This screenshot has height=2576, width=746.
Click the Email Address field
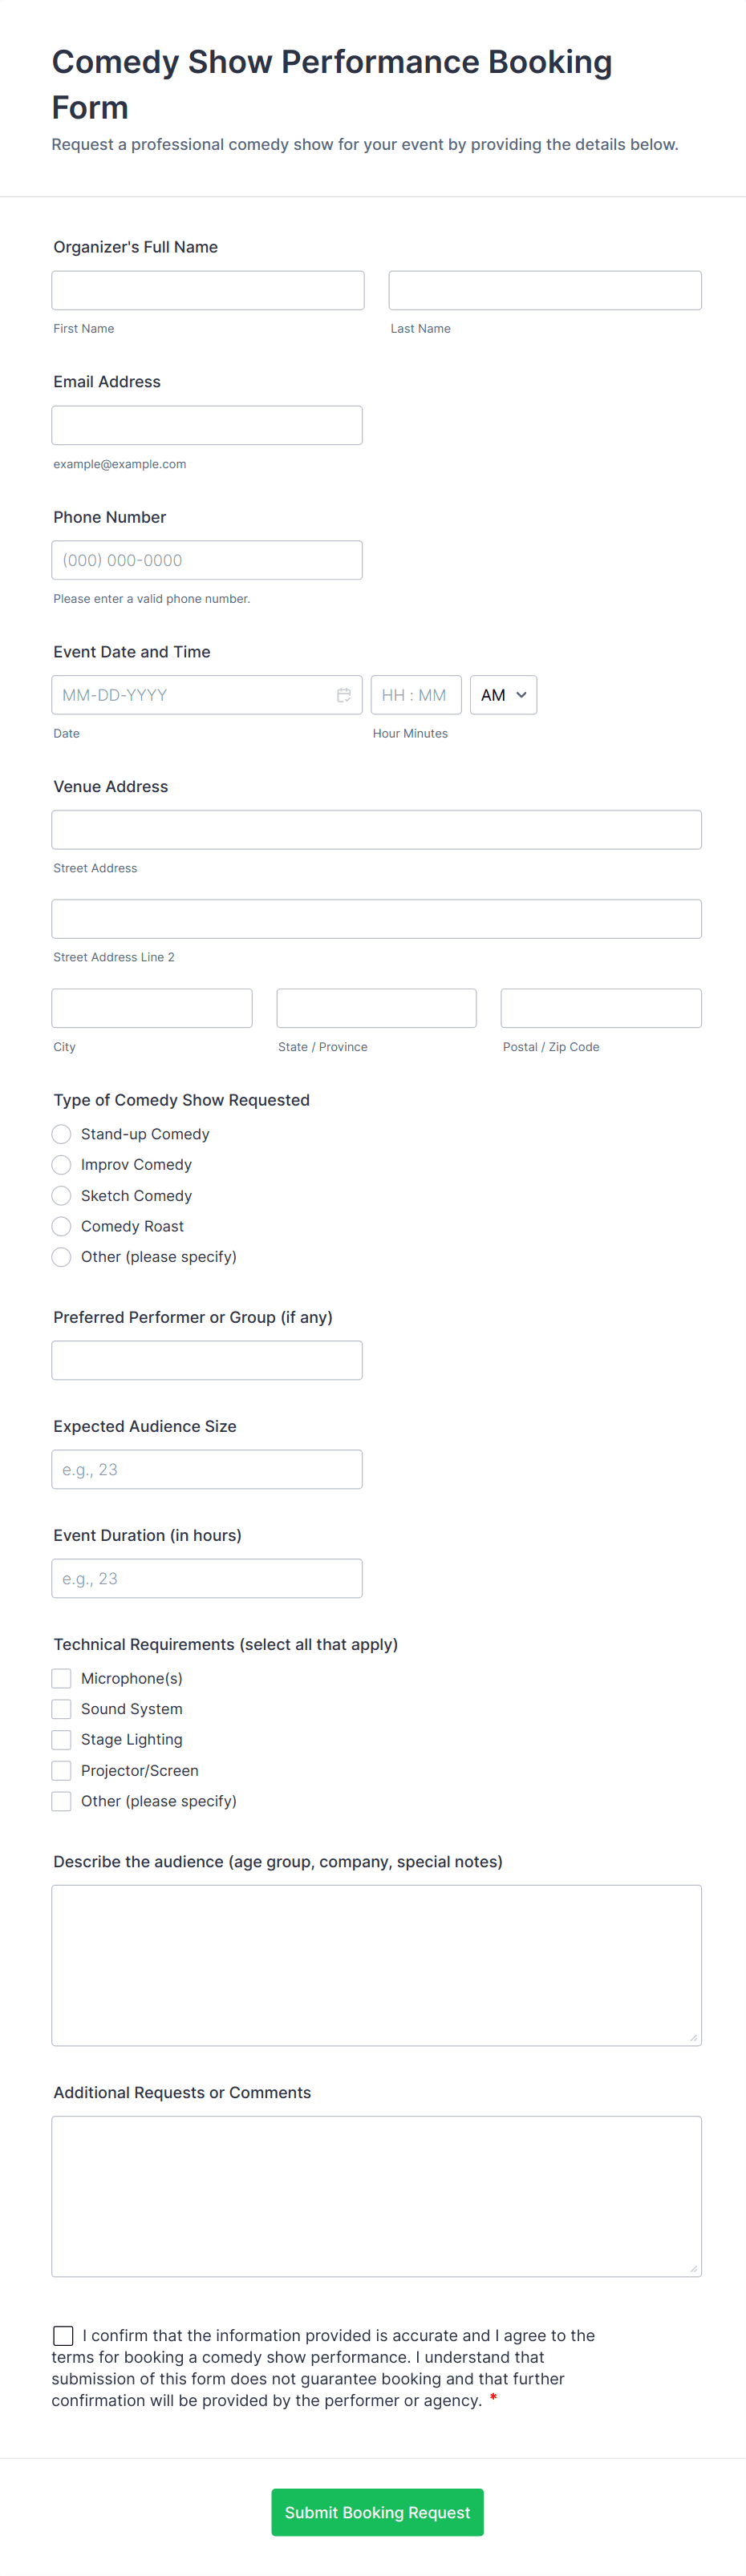[207, 425]
